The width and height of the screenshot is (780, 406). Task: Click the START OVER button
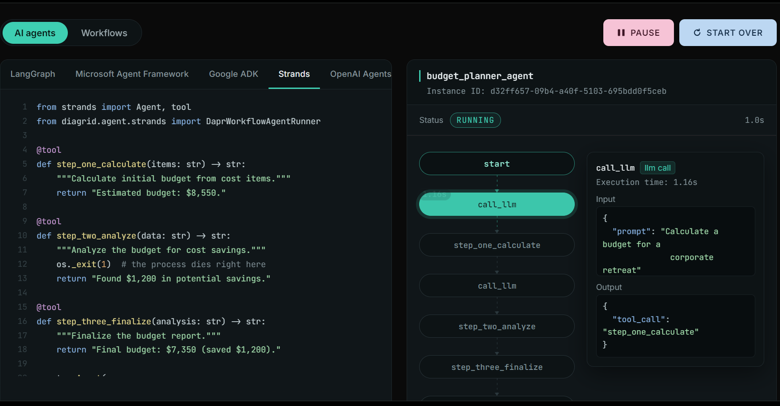pos(727,33)
